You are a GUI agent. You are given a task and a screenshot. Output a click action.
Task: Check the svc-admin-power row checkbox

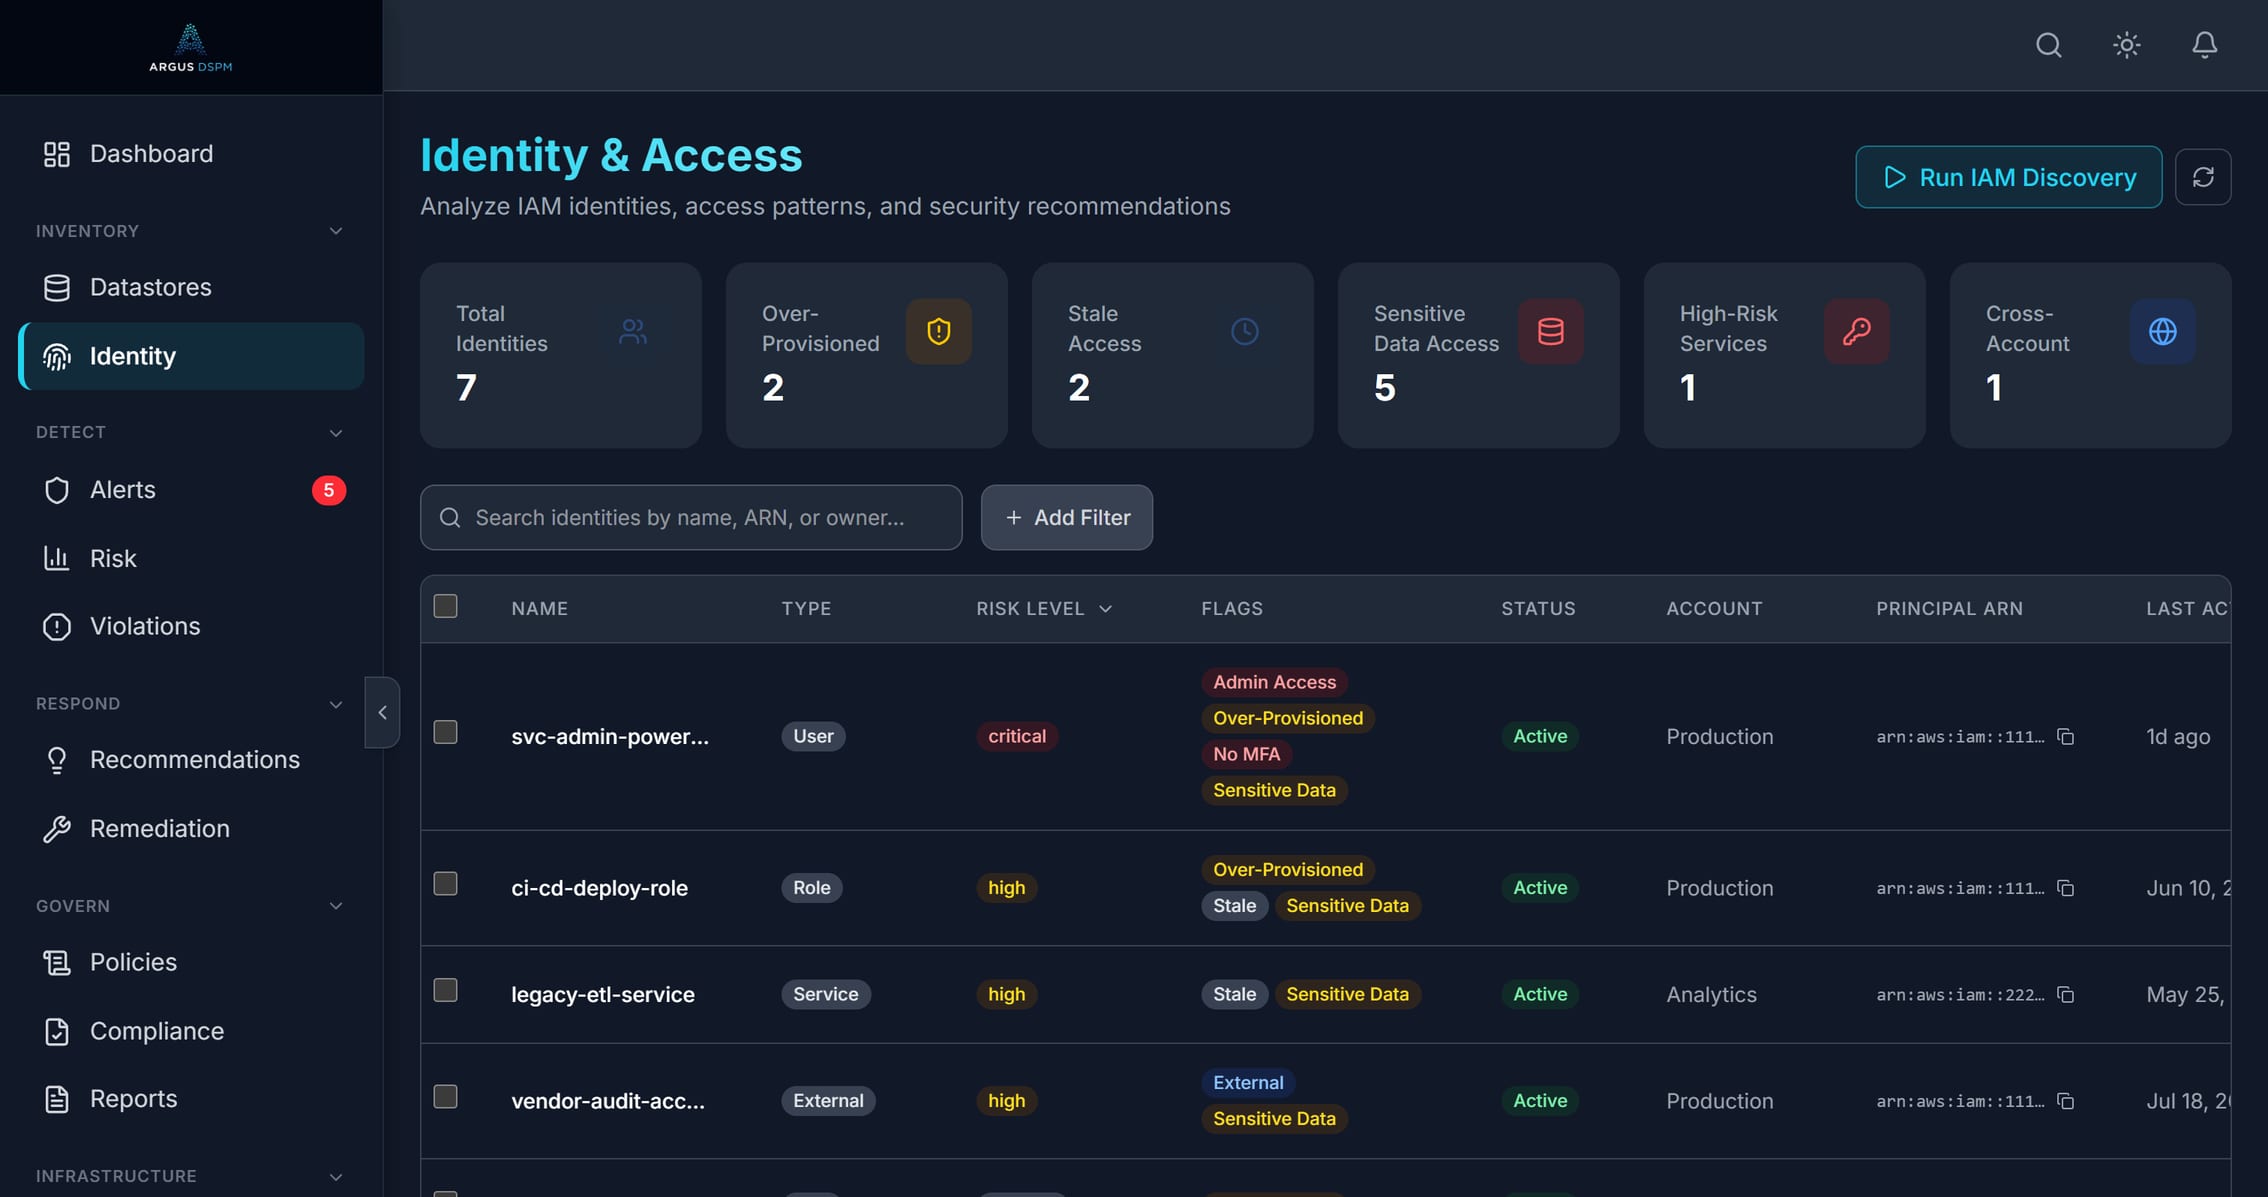coord(445,732)
